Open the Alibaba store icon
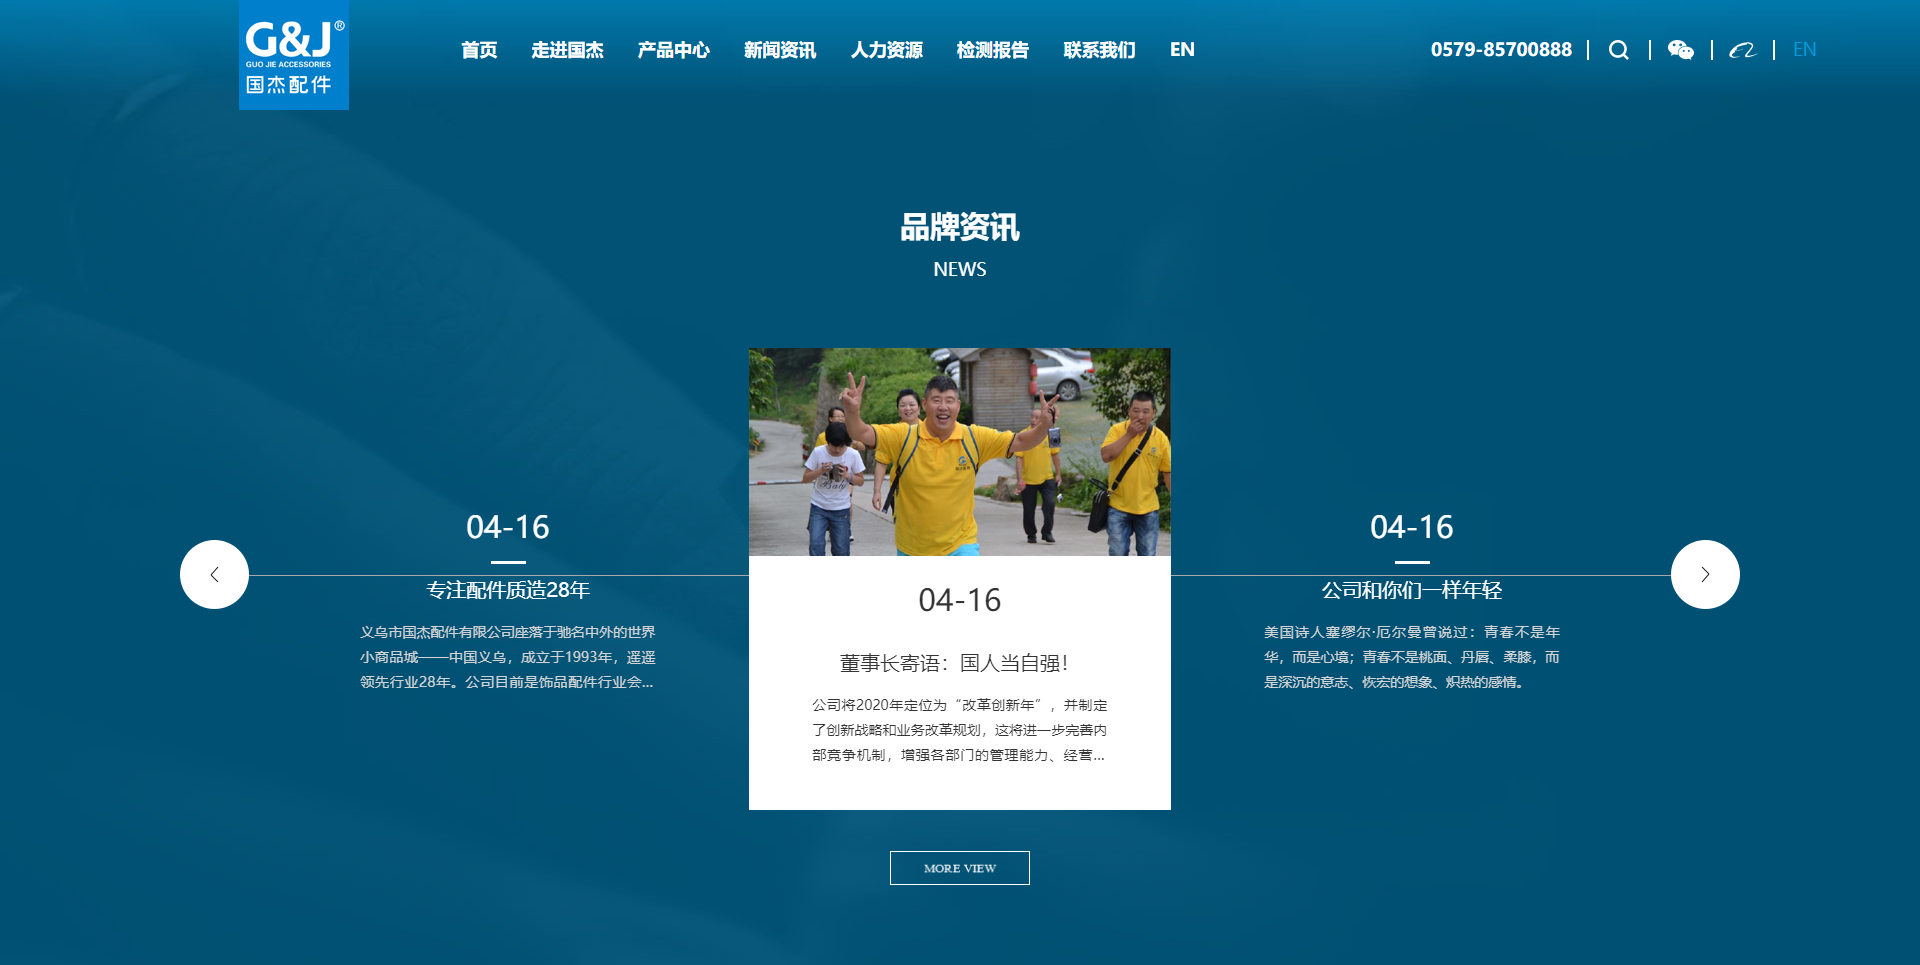Screen dimensions: 1920x965 coord(1742,50)
